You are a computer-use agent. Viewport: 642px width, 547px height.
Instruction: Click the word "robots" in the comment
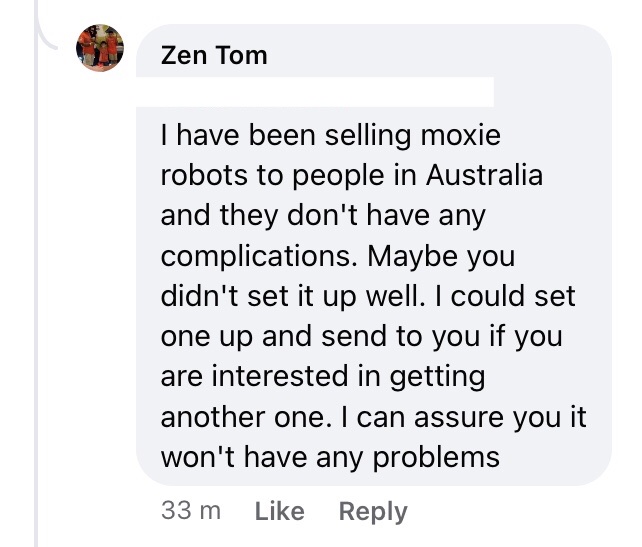202,174
